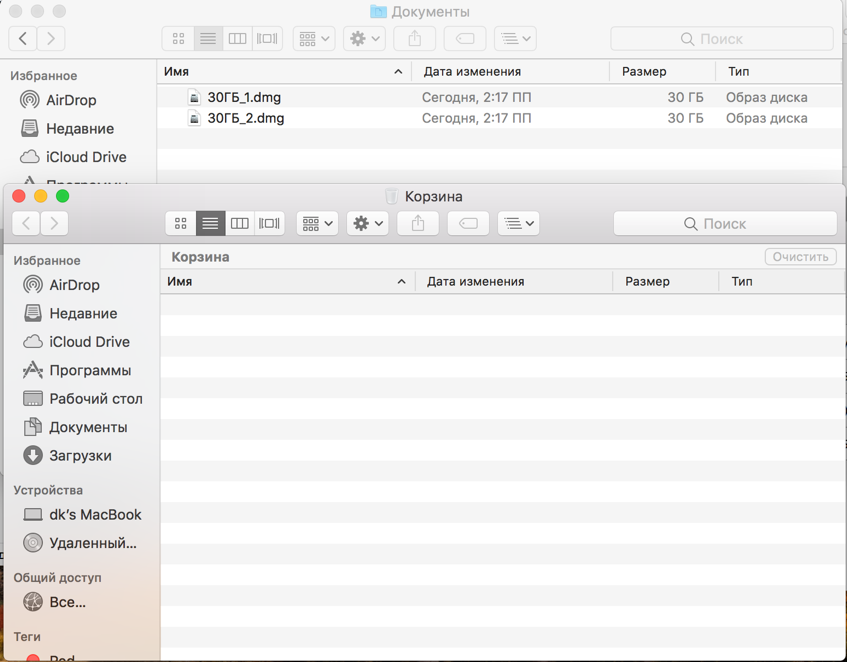Open path list dropdown in Trash window
847x662 pixels.
click(x=519, y=224)
